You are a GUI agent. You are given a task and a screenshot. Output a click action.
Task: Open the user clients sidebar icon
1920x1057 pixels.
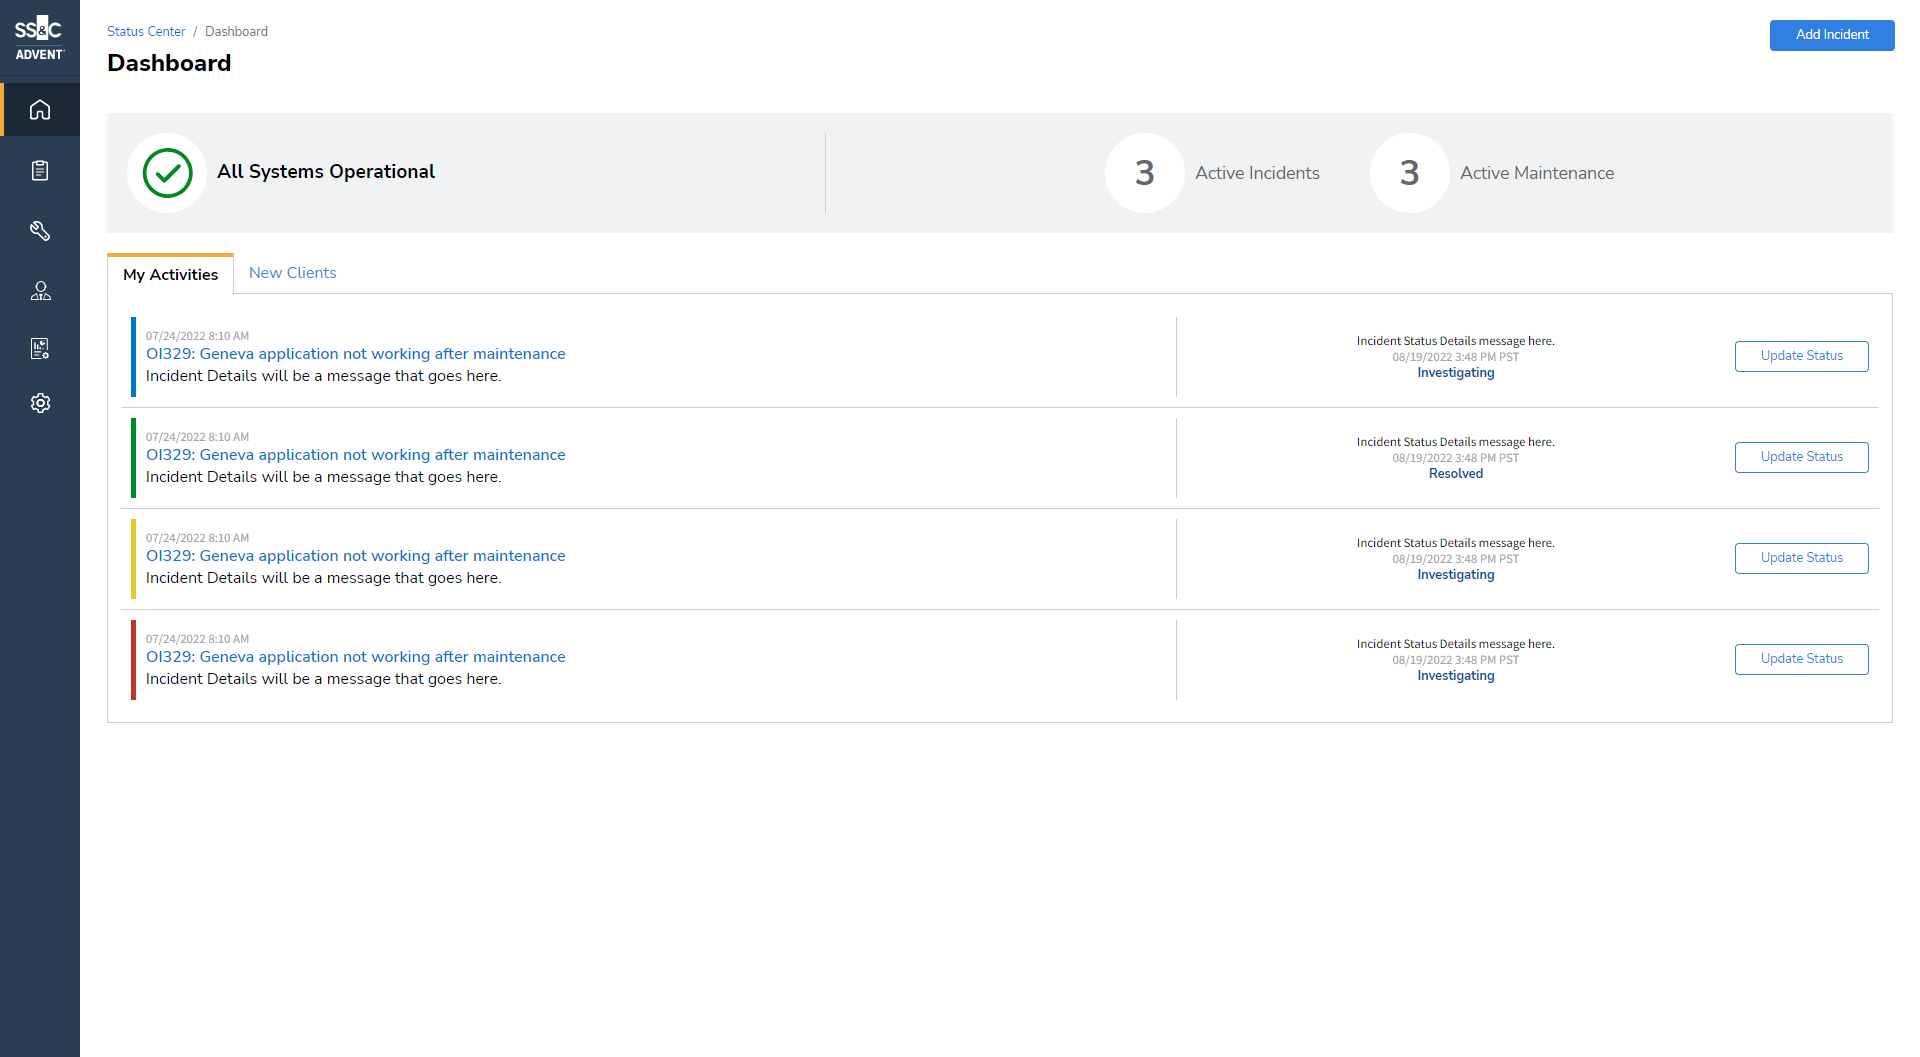point(40,291)
